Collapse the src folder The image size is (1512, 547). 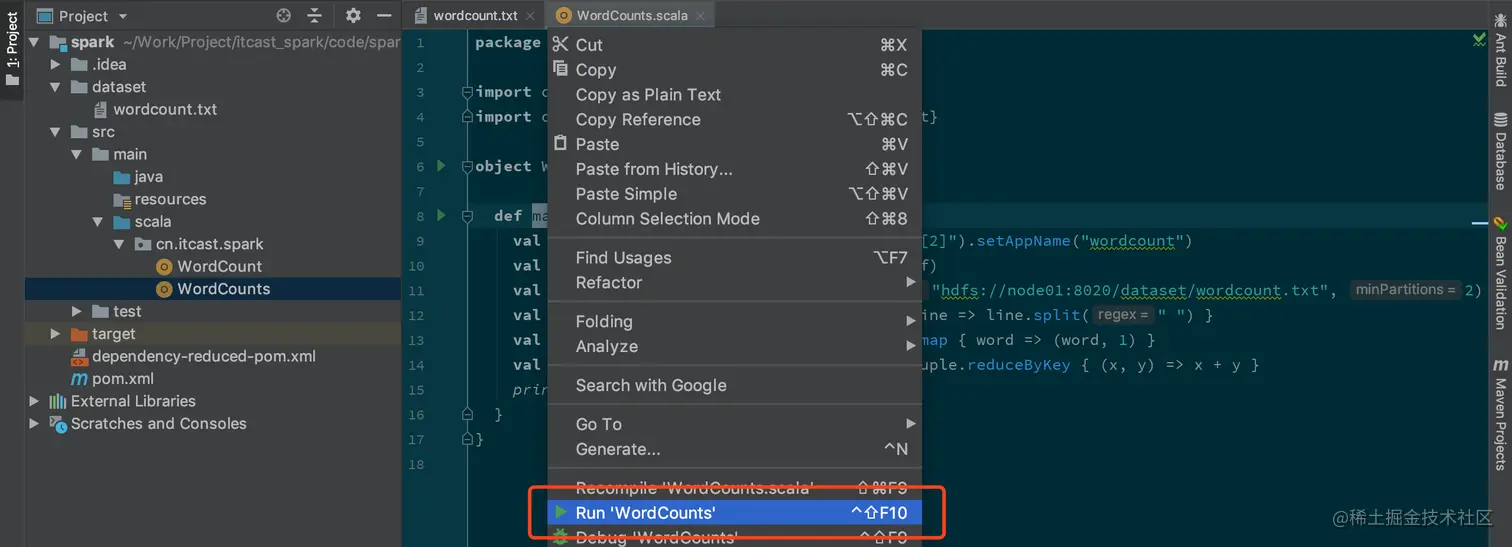click(x=56, y=132)
